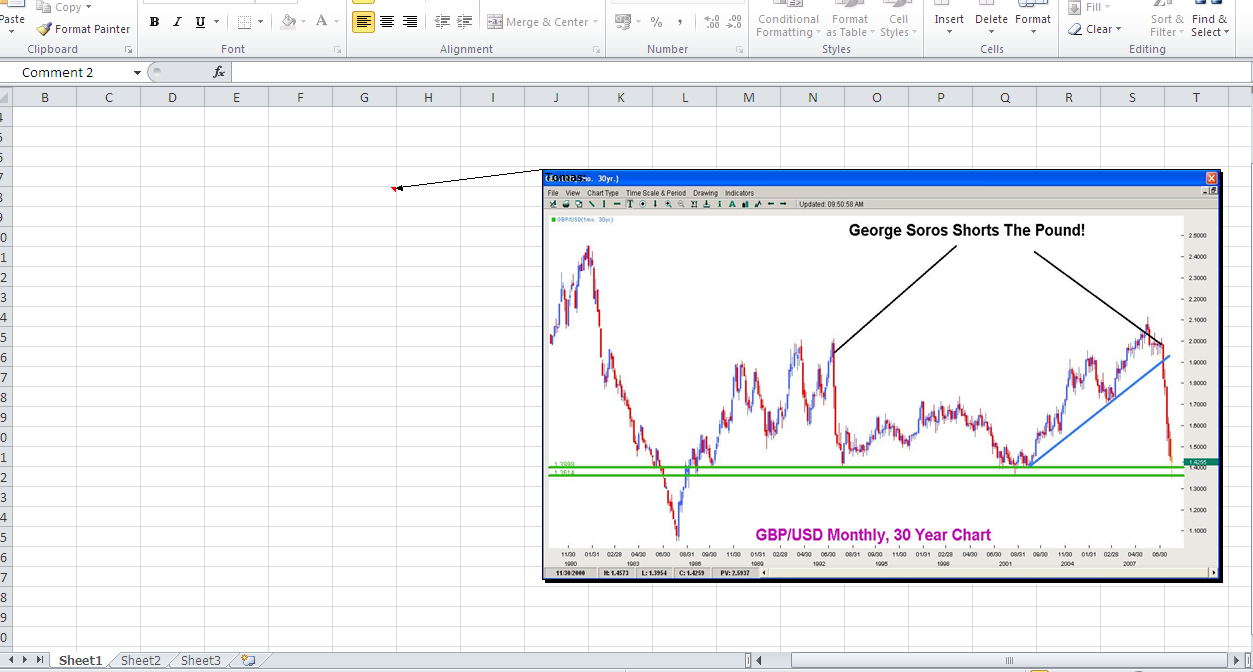
Task: Switch to the Sheet2 tab
Action: tap(140, 660)
